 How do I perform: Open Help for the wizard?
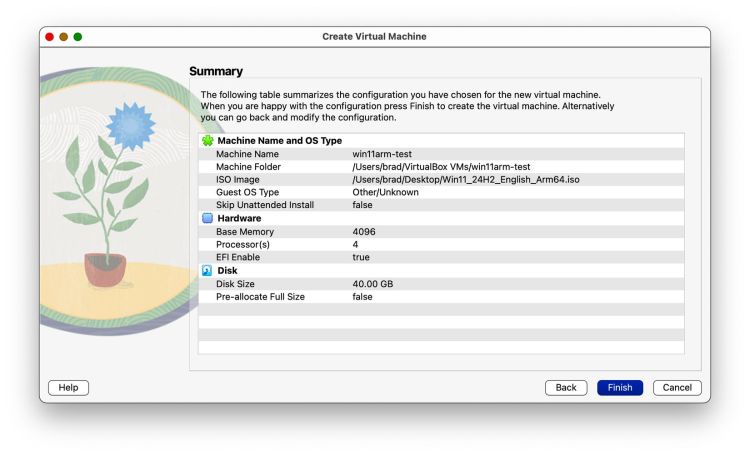(x=68, y=388)
